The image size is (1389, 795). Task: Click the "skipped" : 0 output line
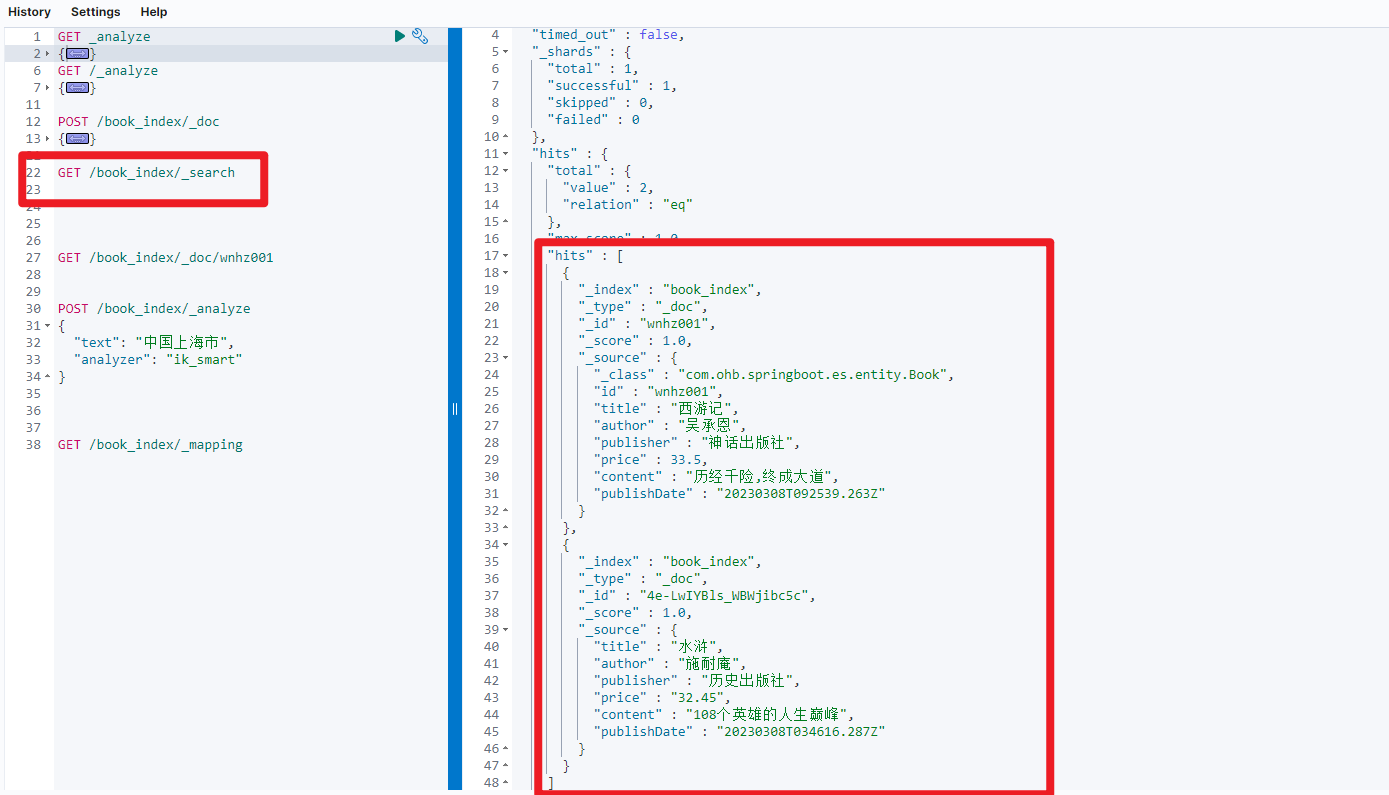point(601,102)
